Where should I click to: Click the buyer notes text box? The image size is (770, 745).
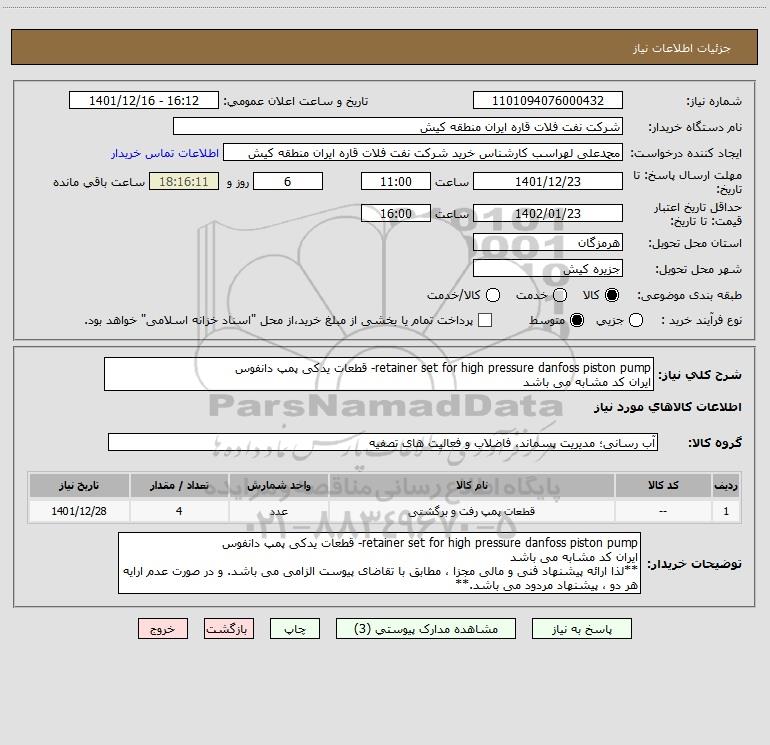(x=379, y=563)
